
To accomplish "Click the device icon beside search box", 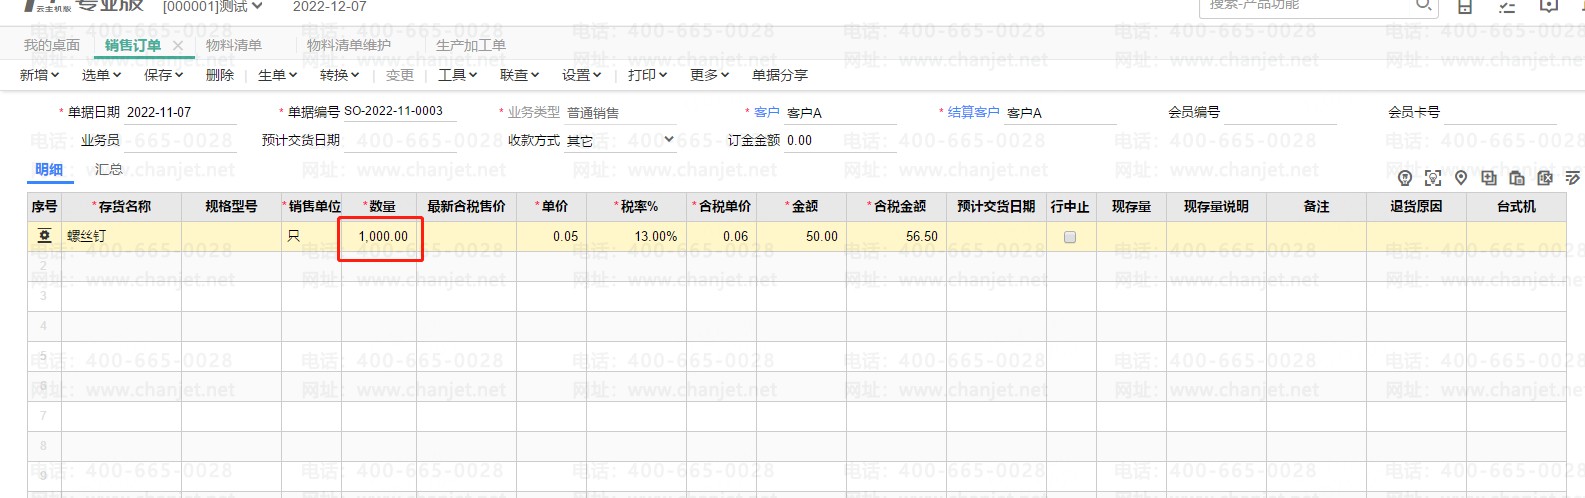I will [x=1465, y=6].
